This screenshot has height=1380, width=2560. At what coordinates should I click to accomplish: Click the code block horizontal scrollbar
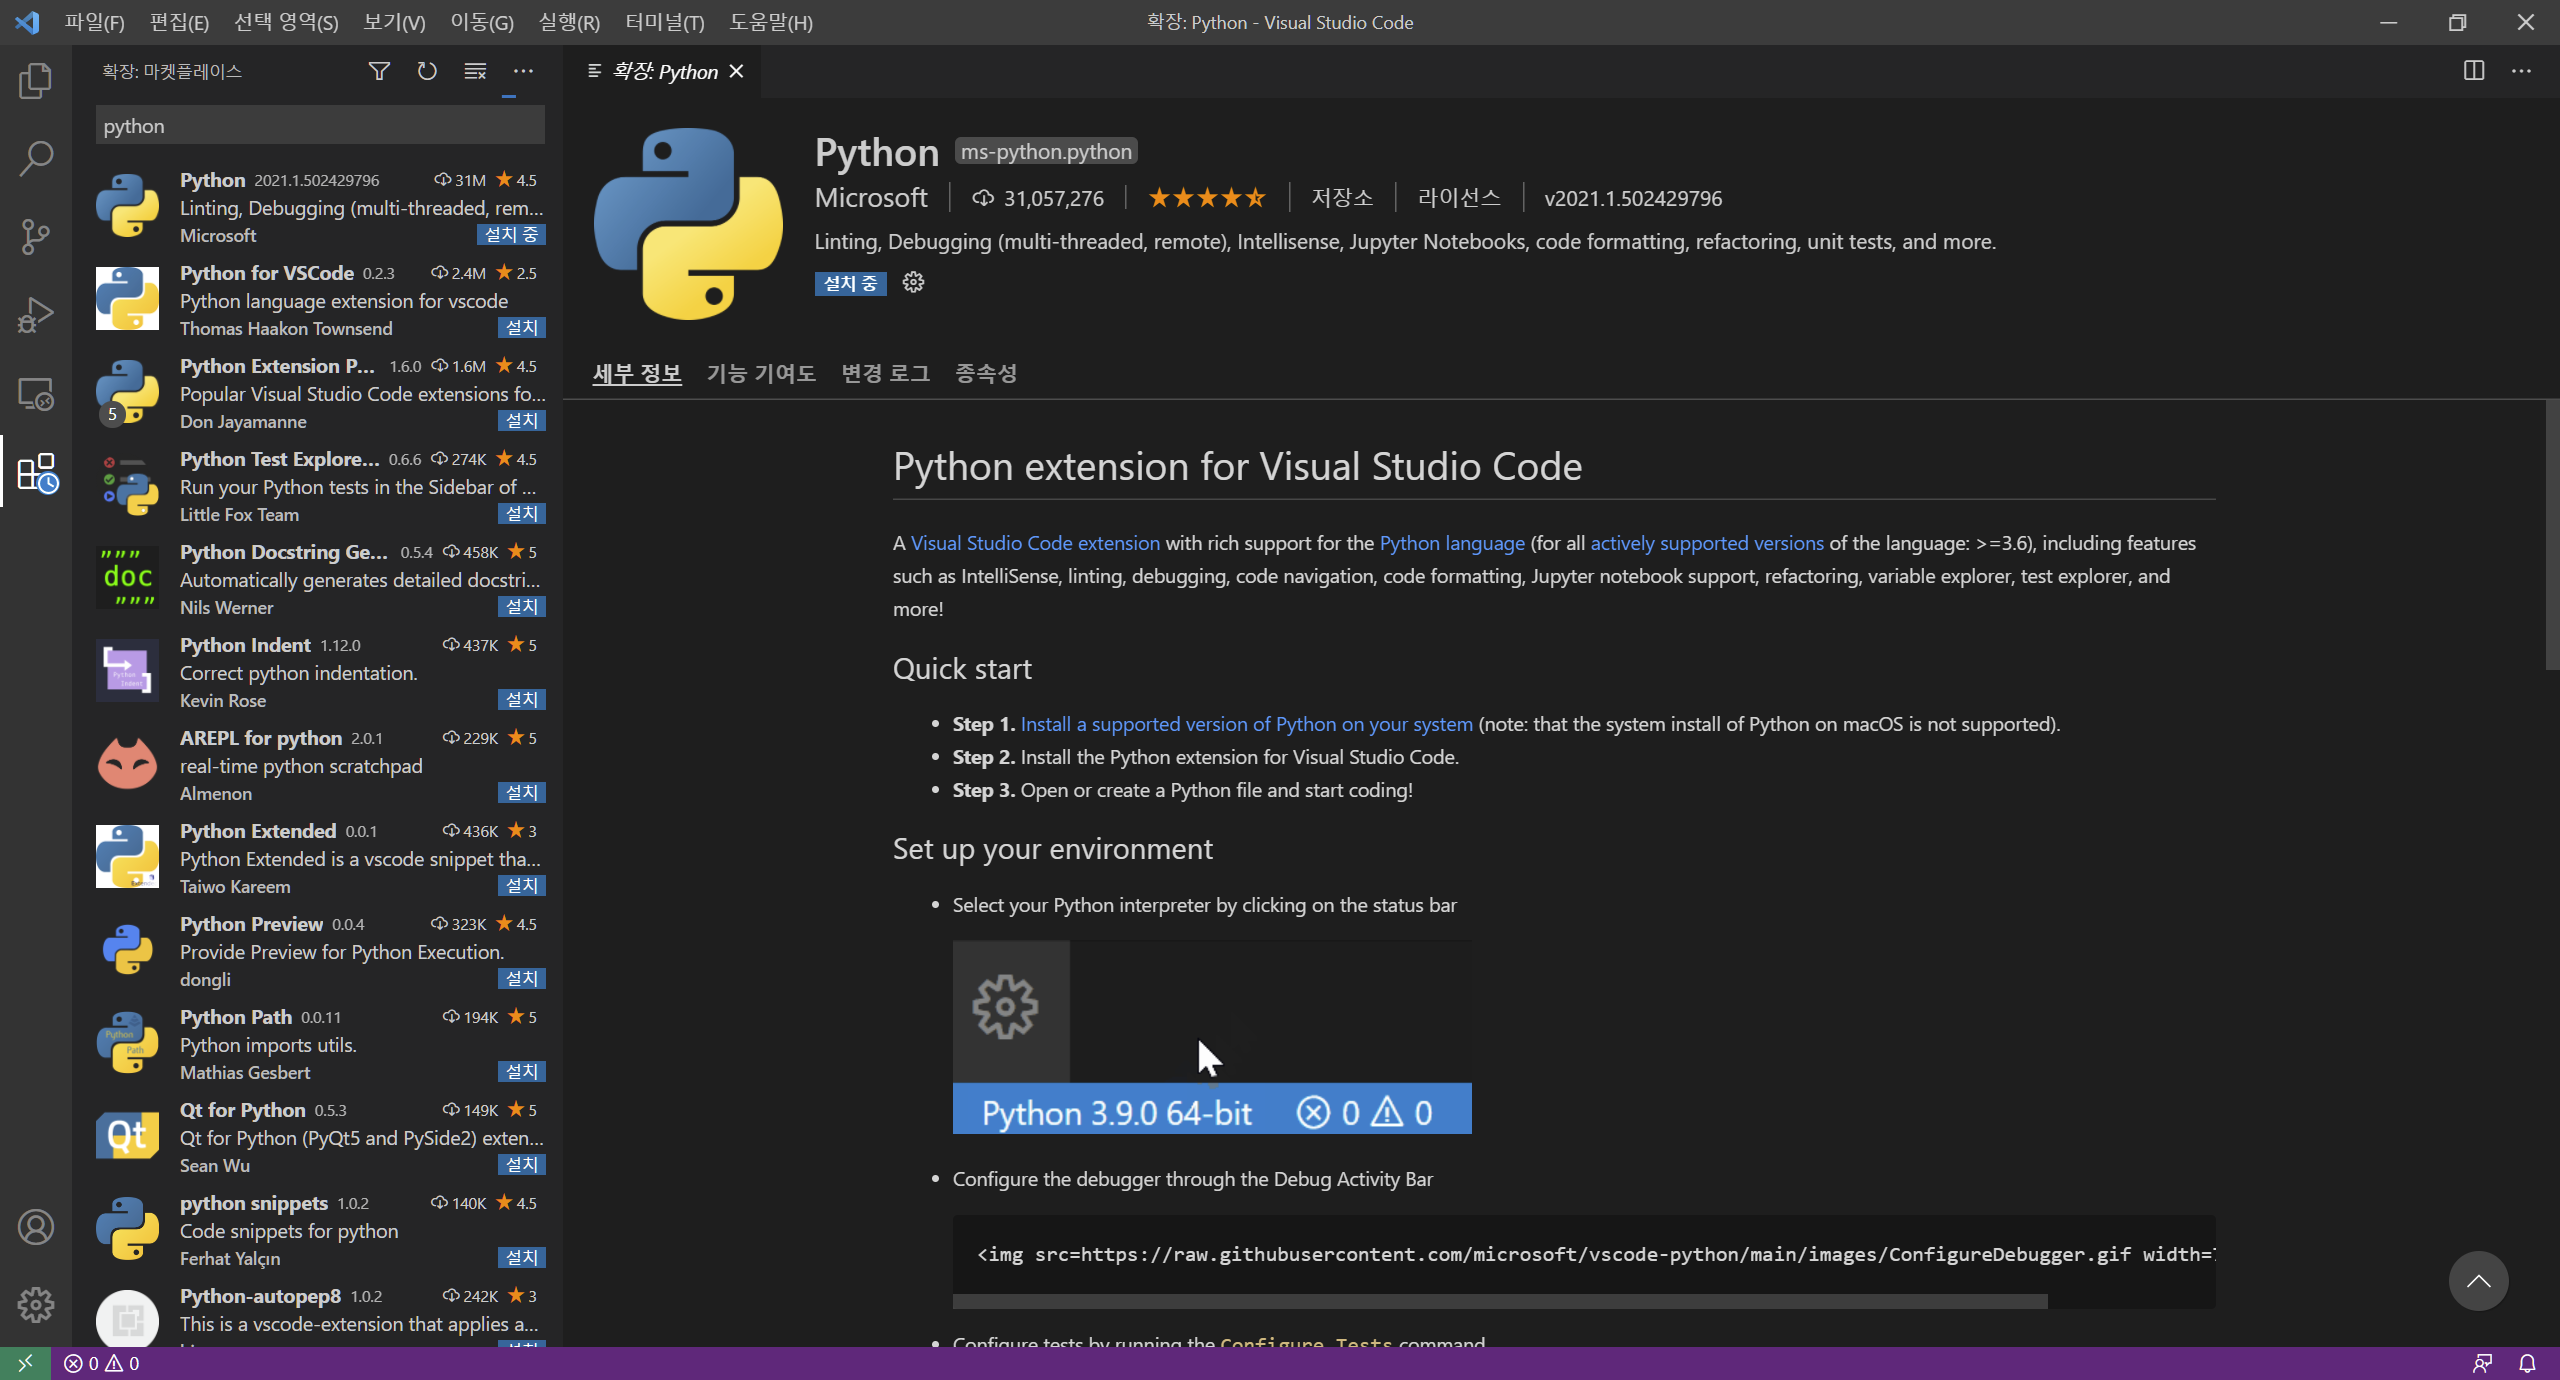pyautogui.click(x=1500, y=1301)
